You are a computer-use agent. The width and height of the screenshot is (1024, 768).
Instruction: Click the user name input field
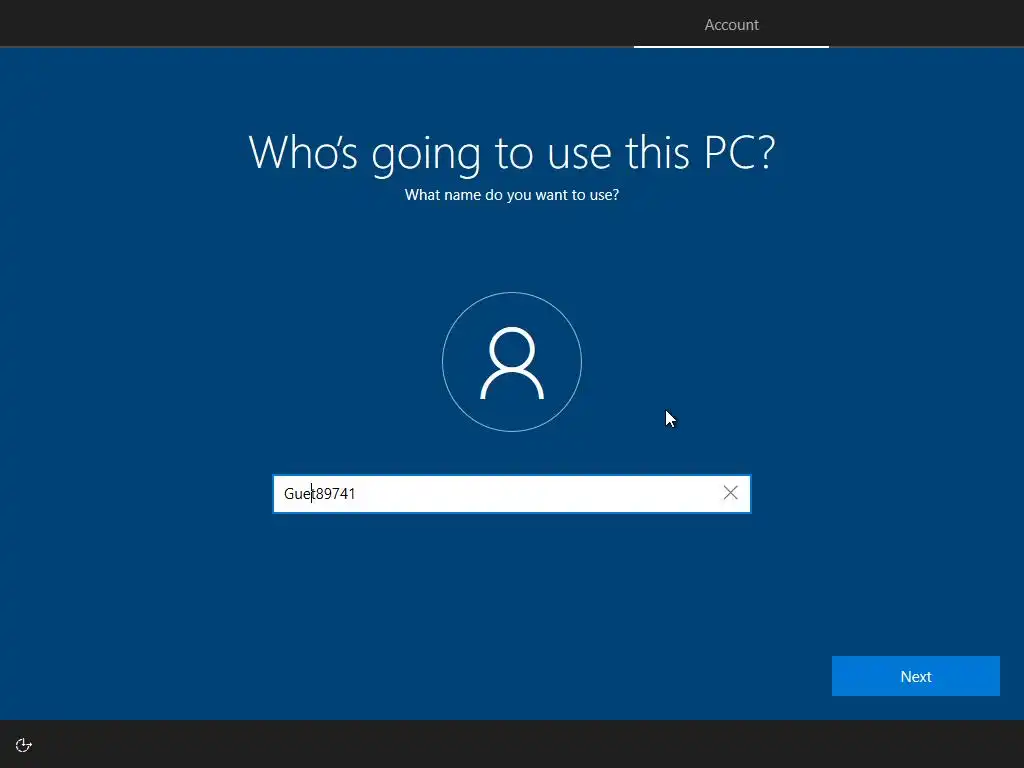click(x=511, y=494)
